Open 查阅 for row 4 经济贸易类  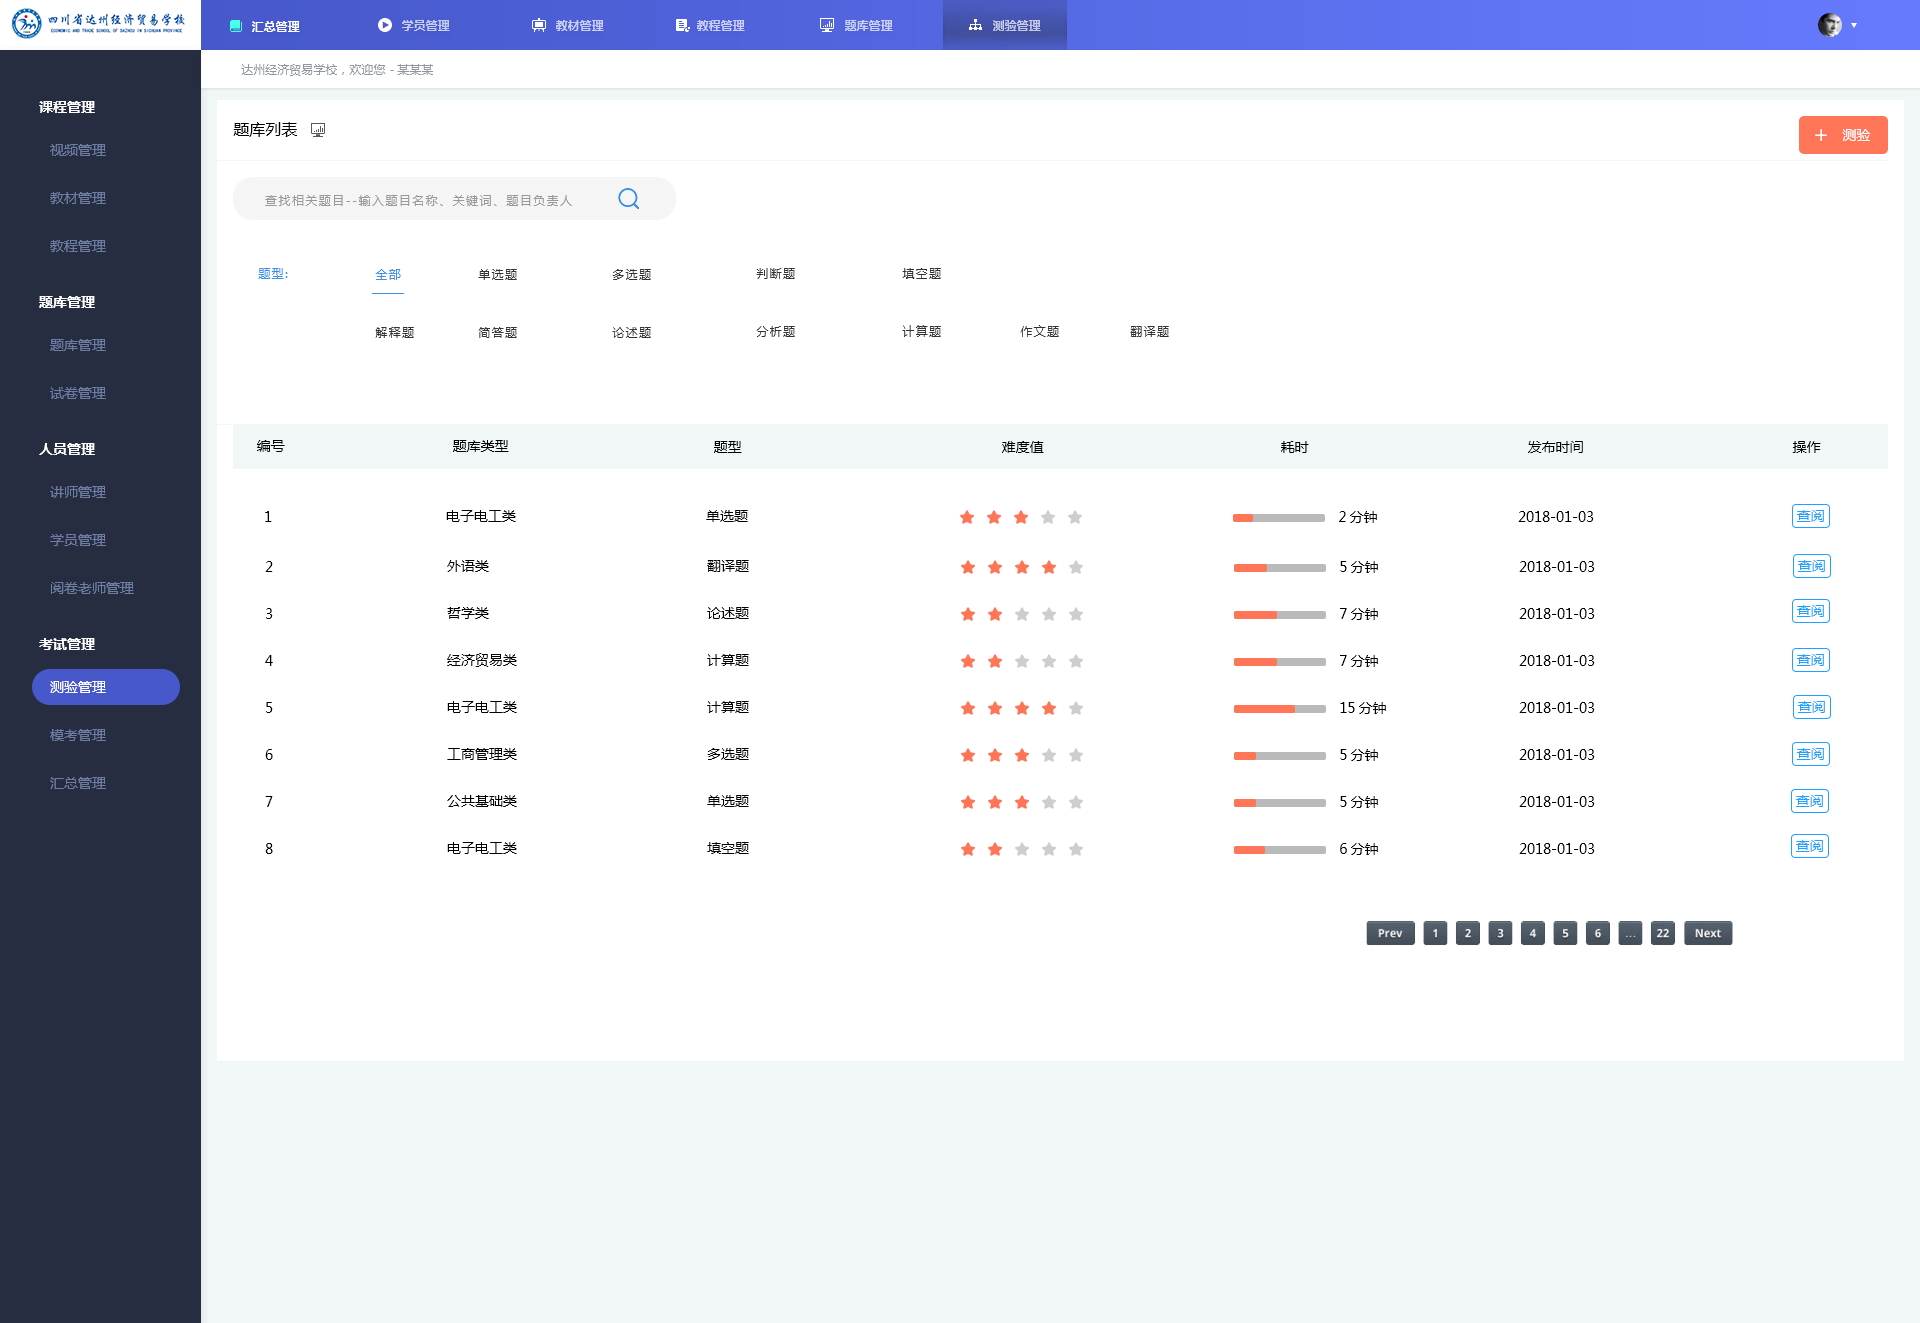tap(1811, 660)
